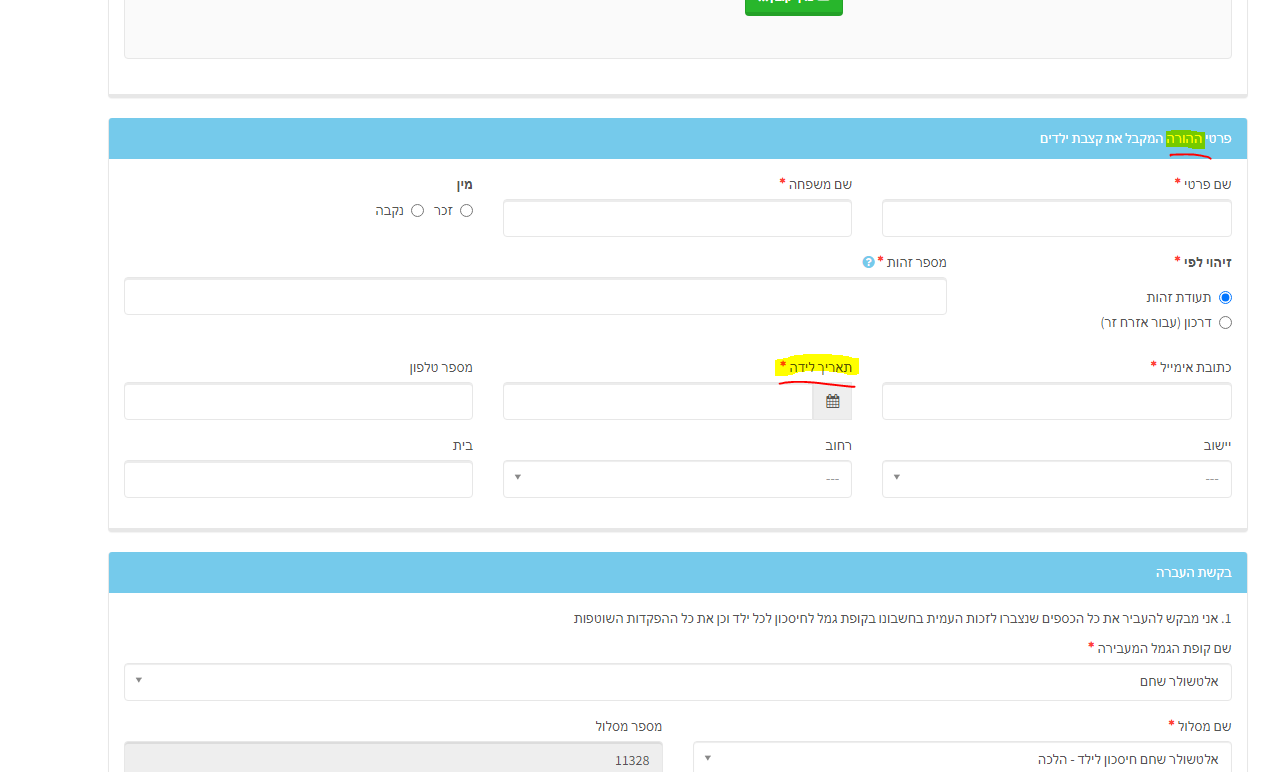Click the מספר מסלול field showing 11328

[x=393, y=758]
